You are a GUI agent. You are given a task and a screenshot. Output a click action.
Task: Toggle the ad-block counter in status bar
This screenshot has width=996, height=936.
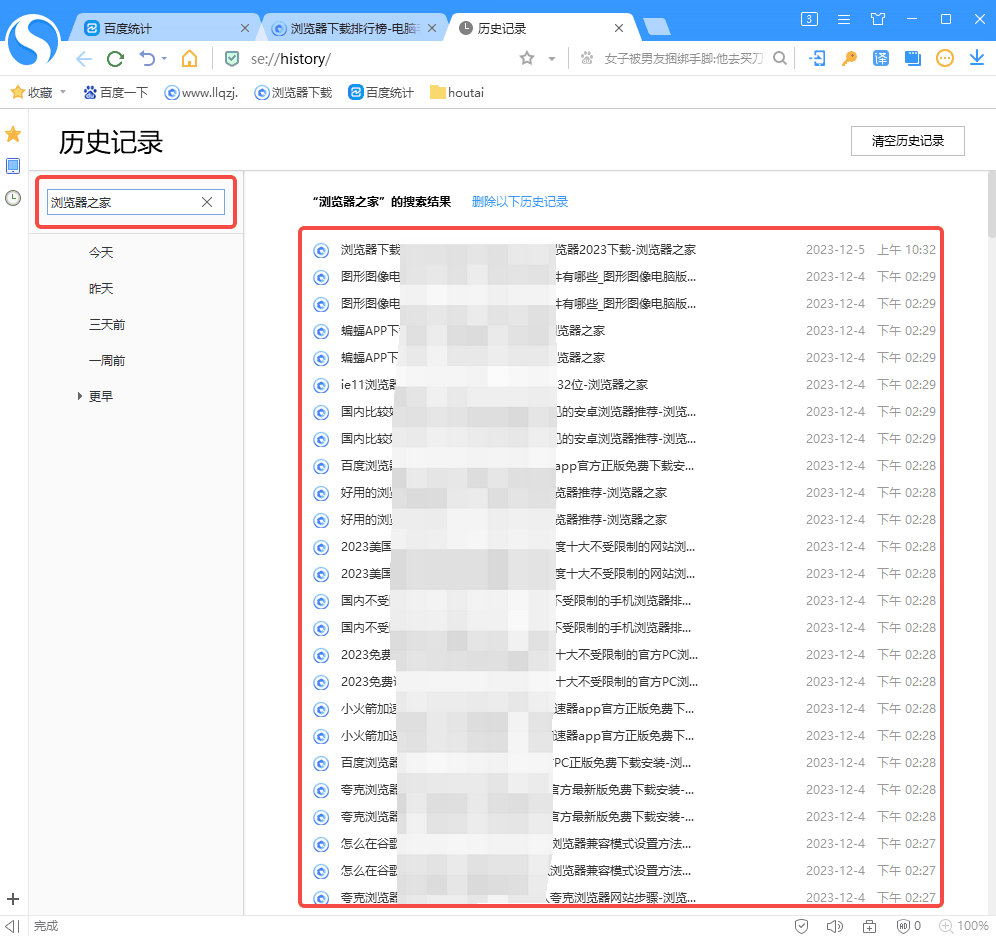908,926
